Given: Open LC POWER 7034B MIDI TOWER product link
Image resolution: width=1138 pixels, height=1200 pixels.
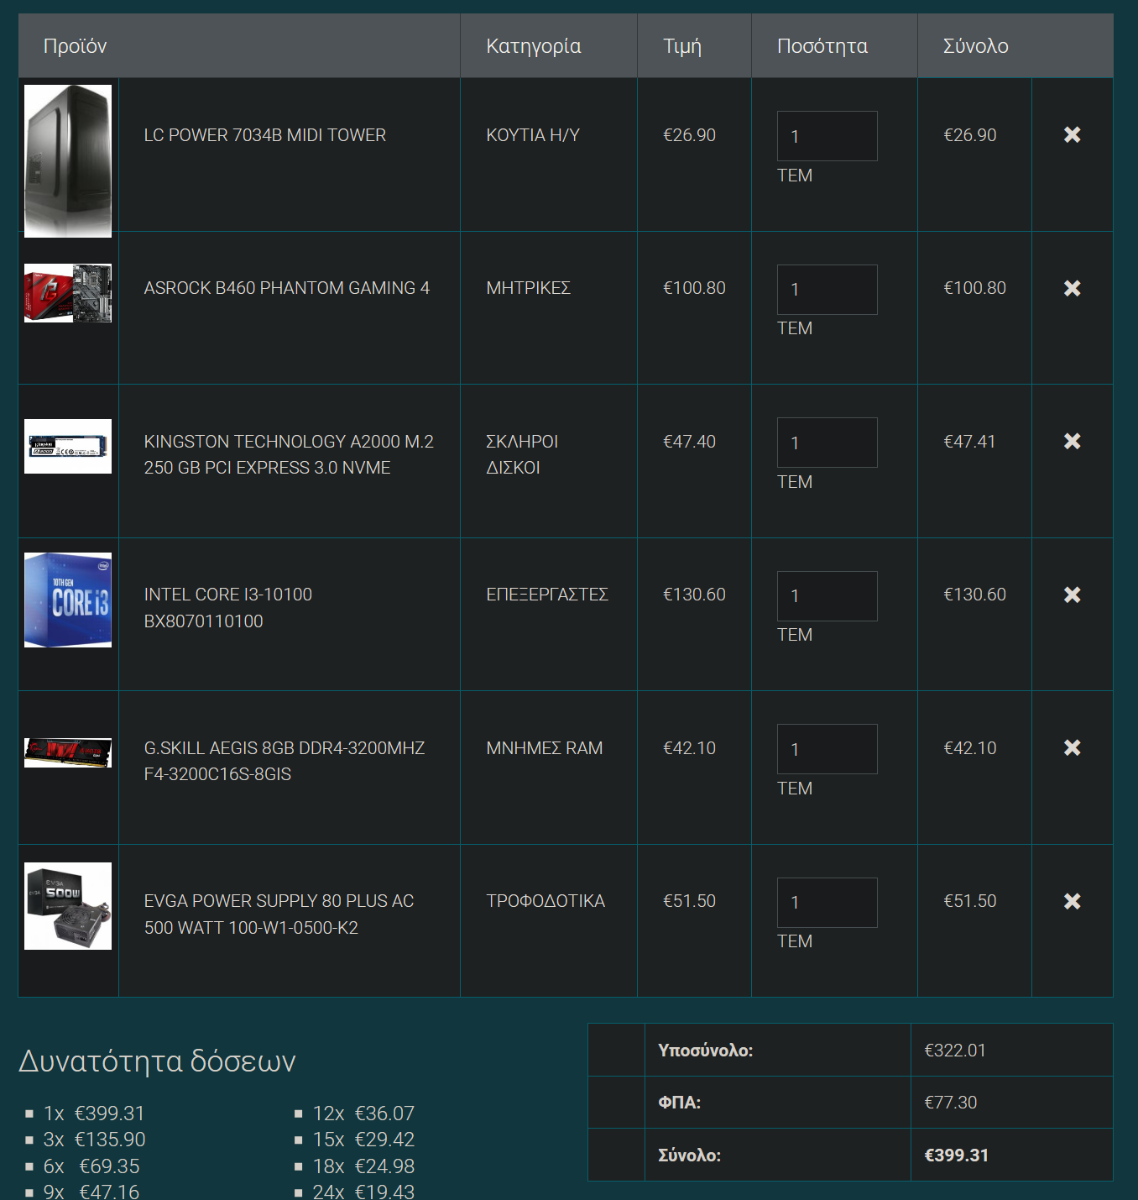Looking at the screenshot, I should click(265, 135).
